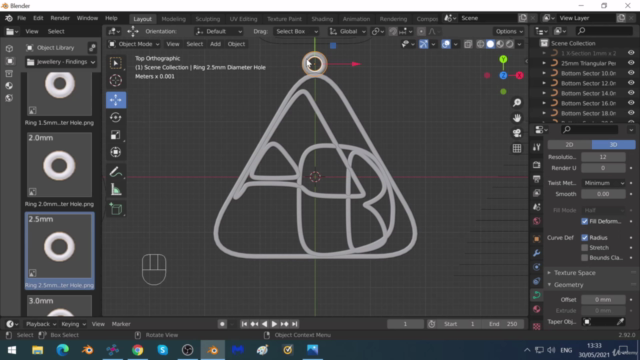Viewport: 640px width, 360px height.
Task: Expand Bottom Sector 10.0 tree row
Action: point(544,73)
